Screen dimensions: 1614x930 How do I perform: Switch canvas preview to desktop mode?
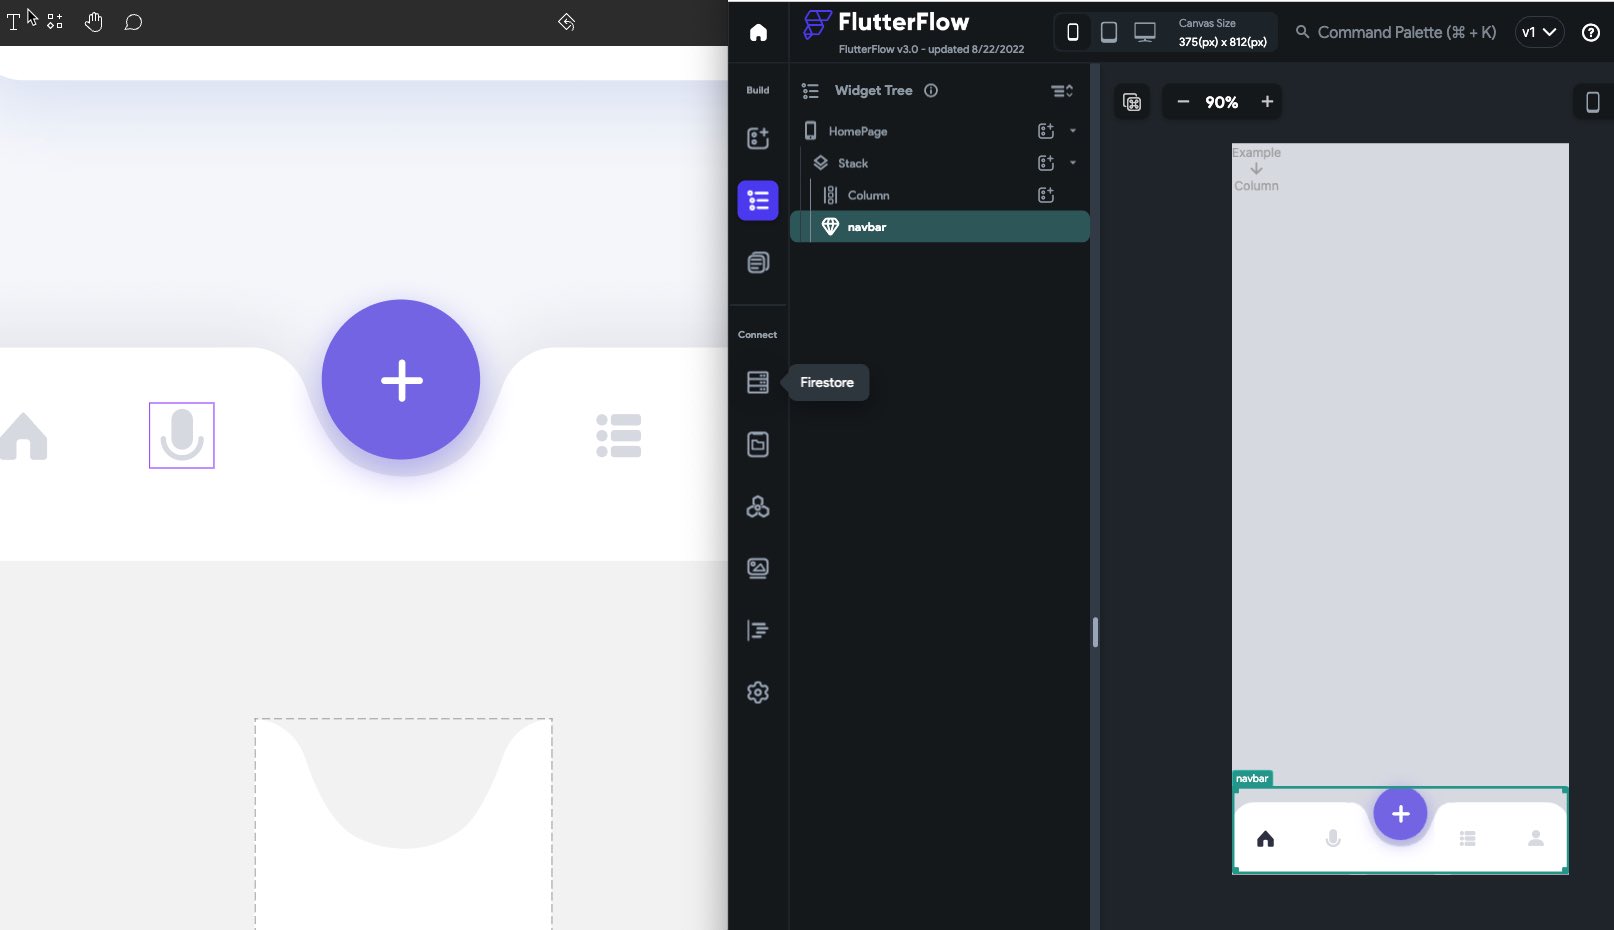[1144, 31]
